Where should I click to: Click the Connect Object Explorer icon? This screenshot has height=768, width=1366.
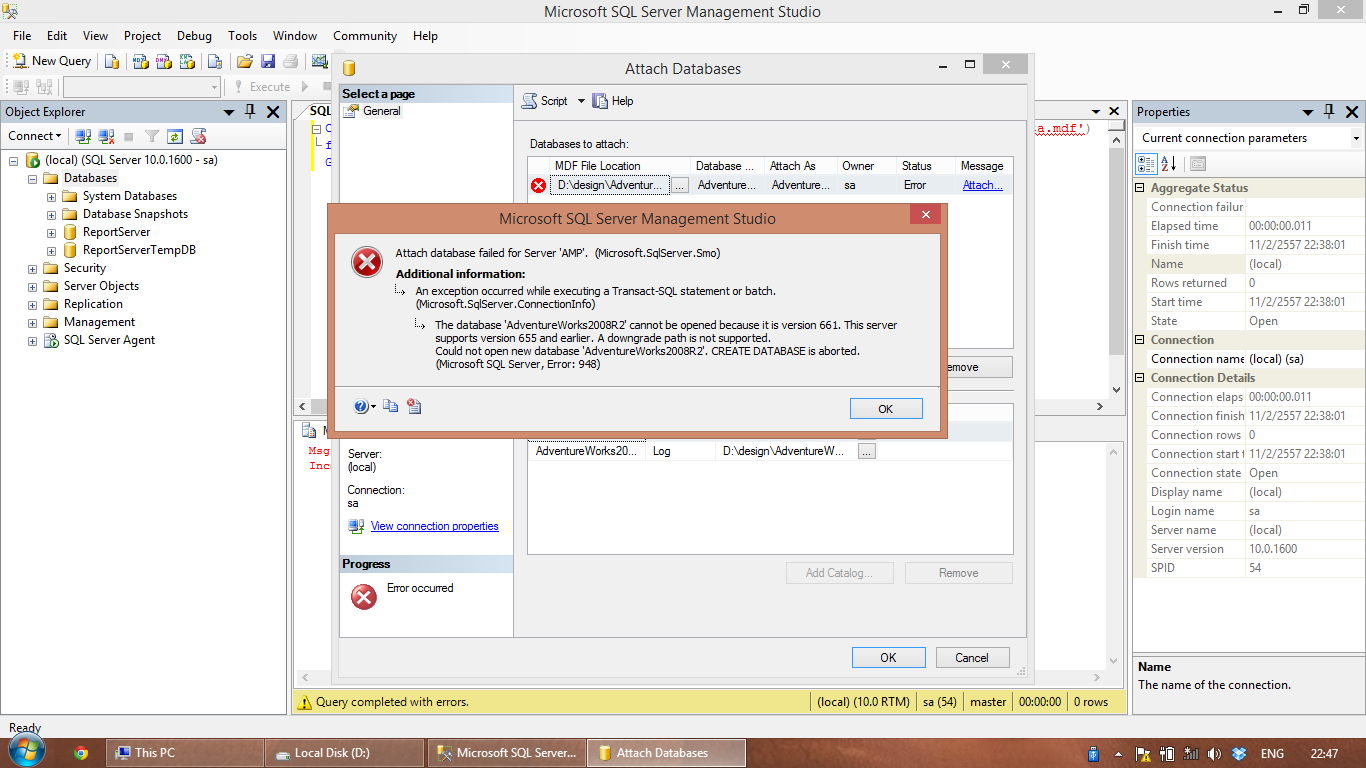tap(84, 136)
